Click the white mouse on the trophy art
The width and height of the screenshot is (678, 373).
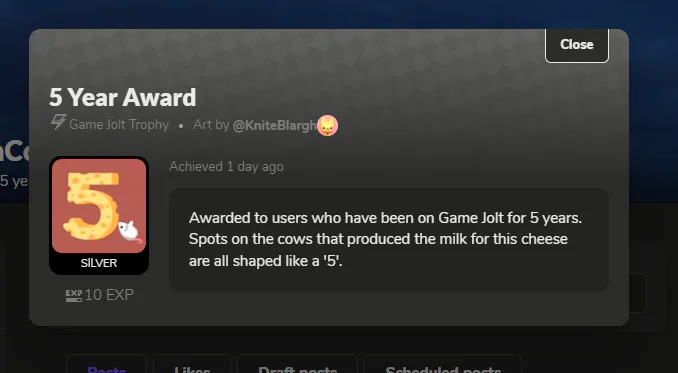point(129,231)
